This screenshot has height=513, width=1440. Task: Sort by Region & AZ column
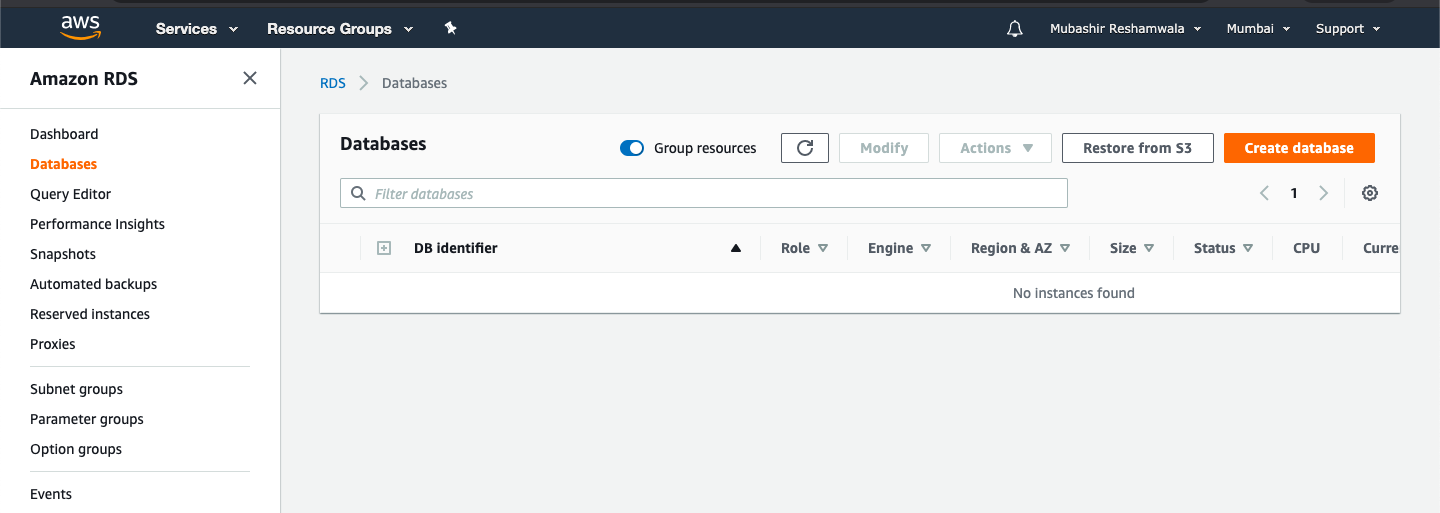pyautogui.click(x=1020, y=248)
